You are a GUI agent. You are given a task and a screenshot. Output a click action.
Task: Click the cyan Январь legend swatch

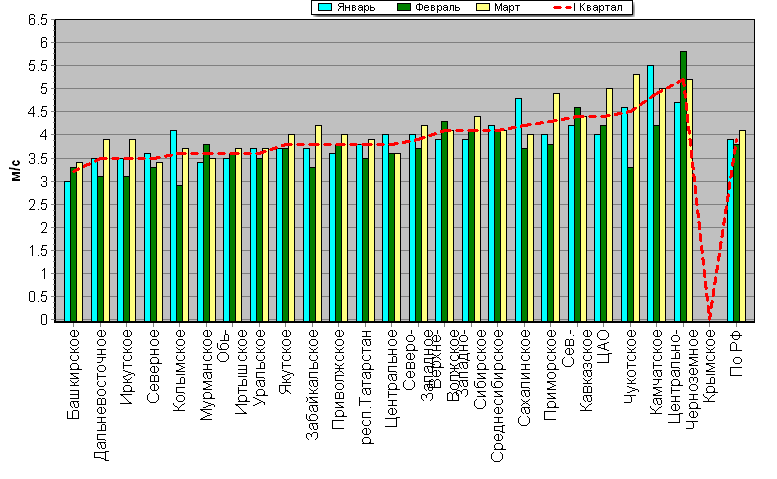pyautogui.click(x=325, y=7)
